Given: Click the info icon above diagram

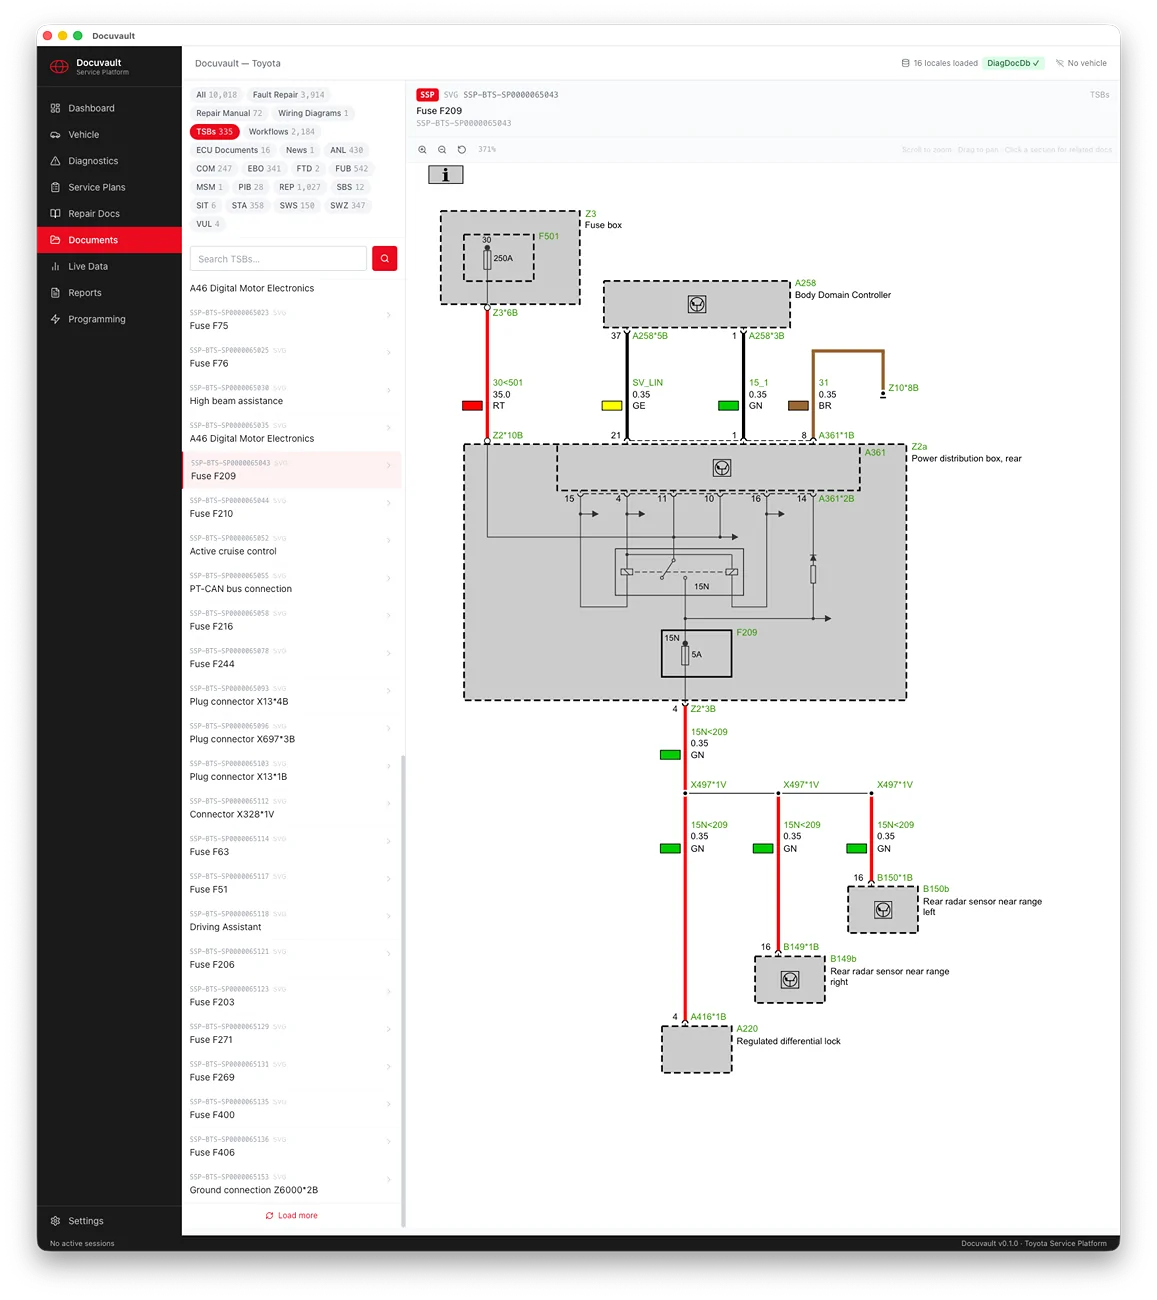Looking at the screenshot, I should (446, 174).
